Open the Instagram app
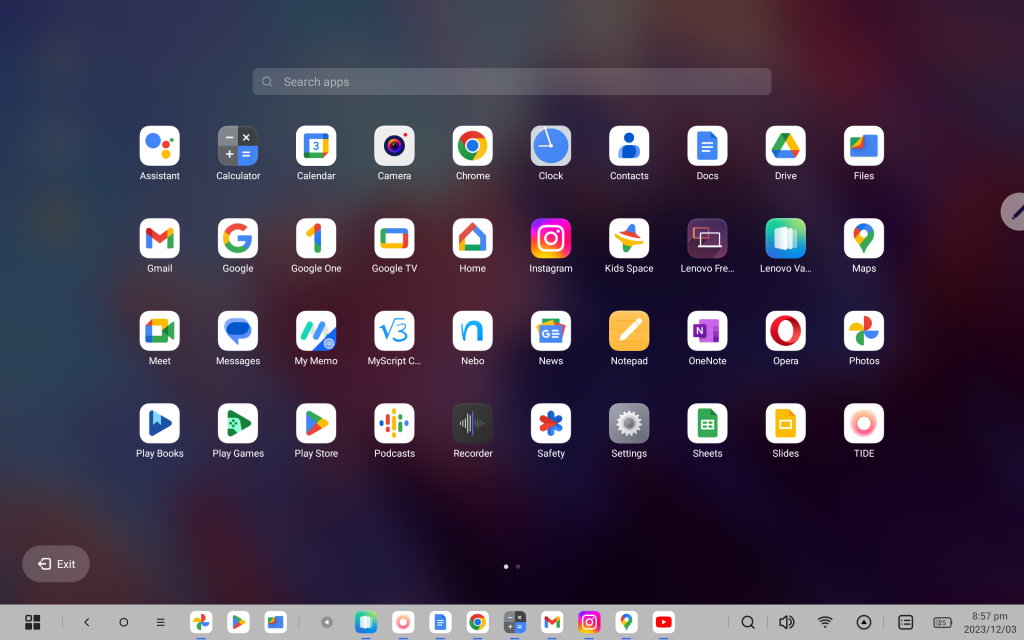 coord(551,239)
